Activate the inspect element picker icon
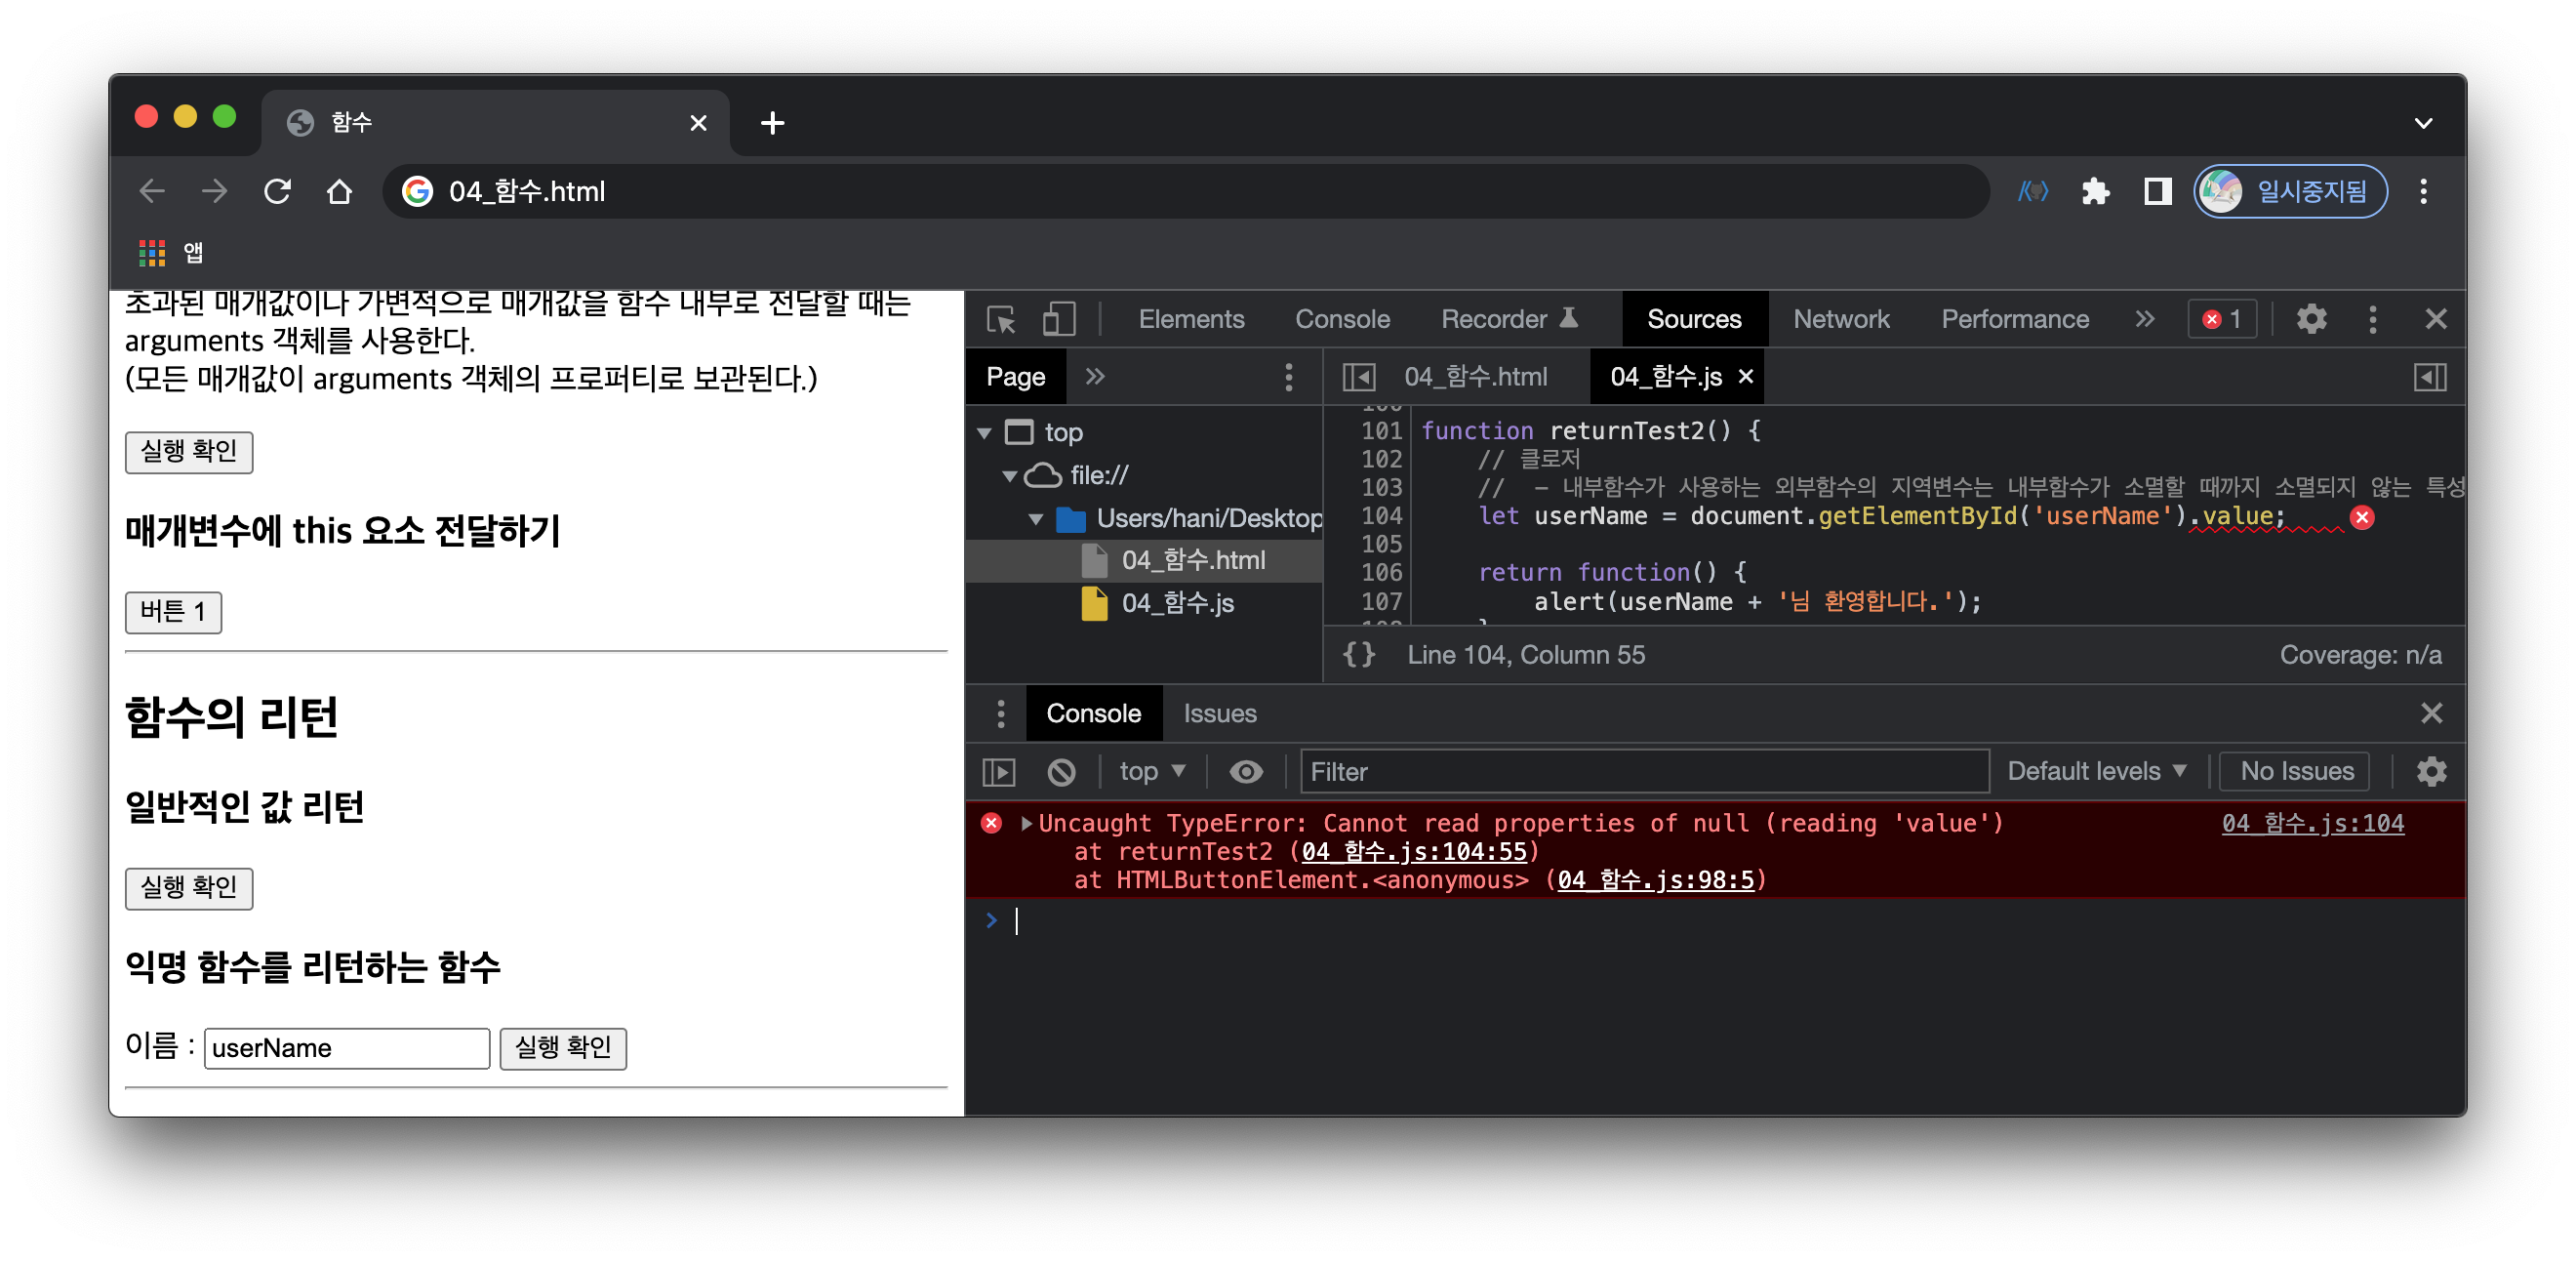Screen dimensions: 2576x1261 coord(1000,320)
